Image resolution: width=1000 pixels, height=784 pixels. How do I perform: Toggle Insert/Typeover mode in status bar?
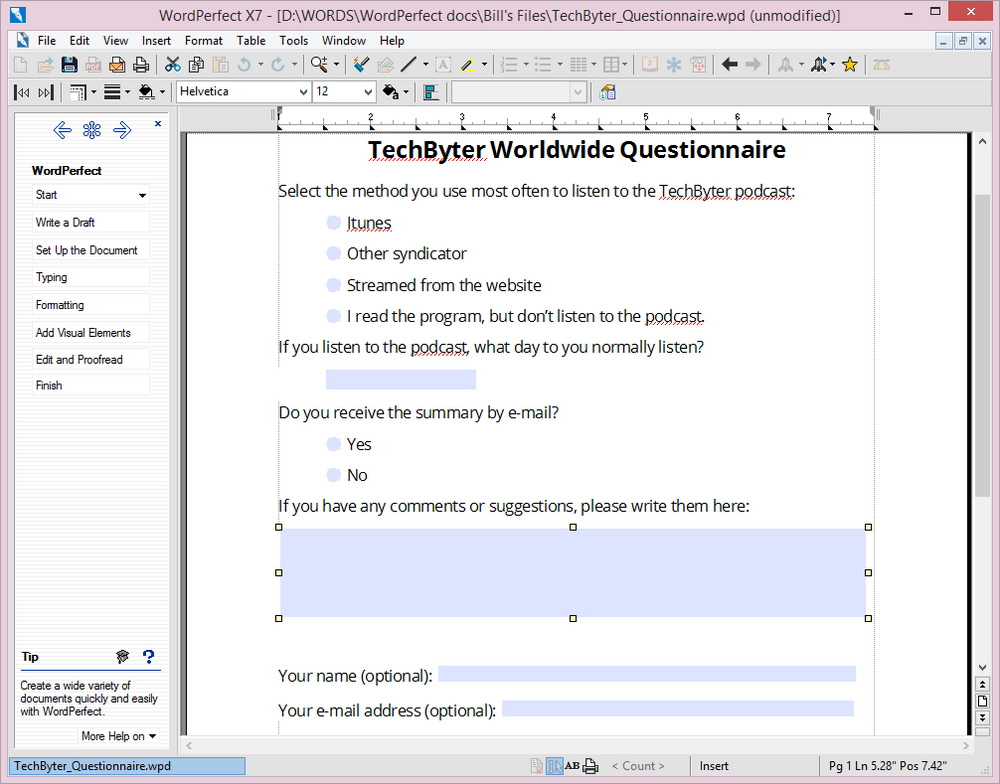(x=714, y=766)
